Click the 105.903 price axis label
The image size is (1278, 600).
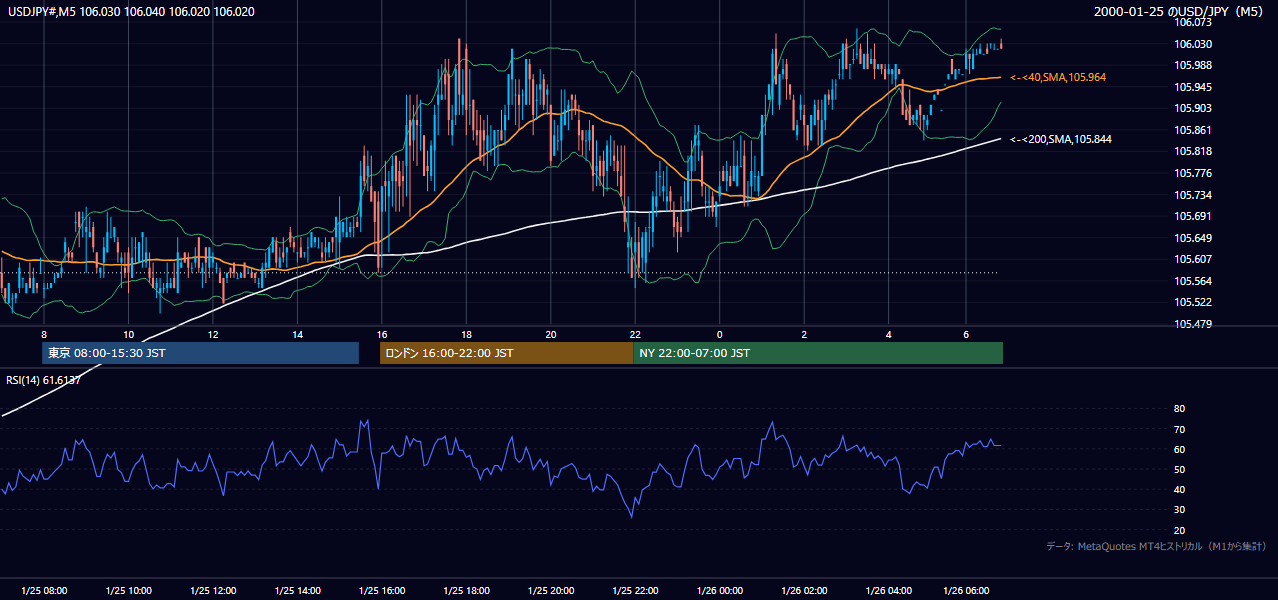click(1193, 108)
